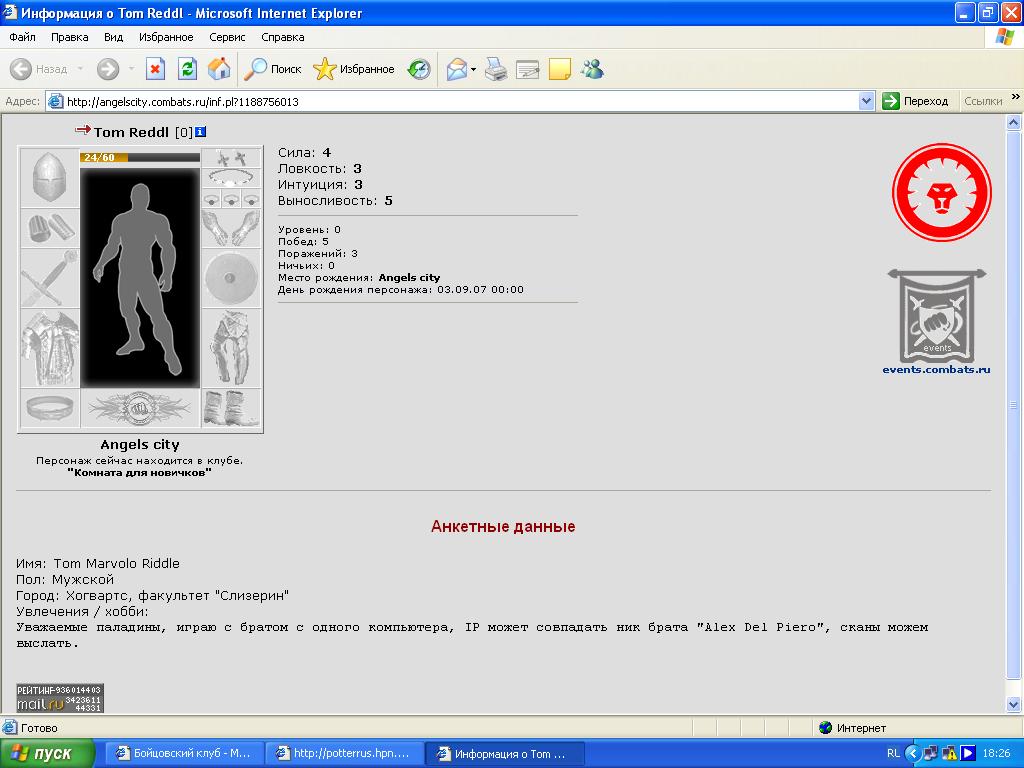The image size is (1024, 768).
Task: Click the necklace equipment slot
Action: click(x=231, y=178)
